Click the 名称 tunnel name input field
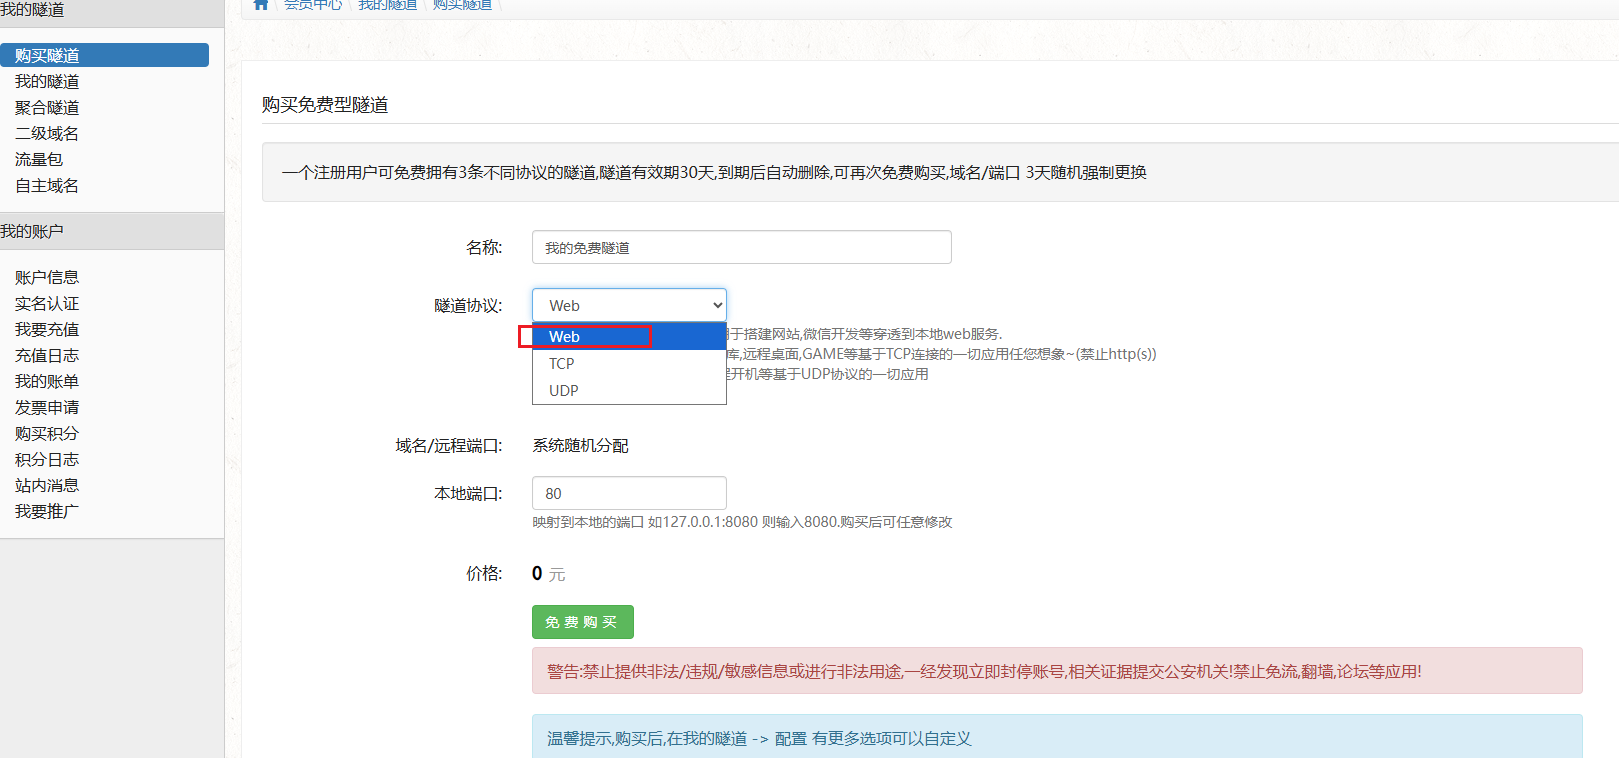1619x758 pixels. [x=741, y=247]
